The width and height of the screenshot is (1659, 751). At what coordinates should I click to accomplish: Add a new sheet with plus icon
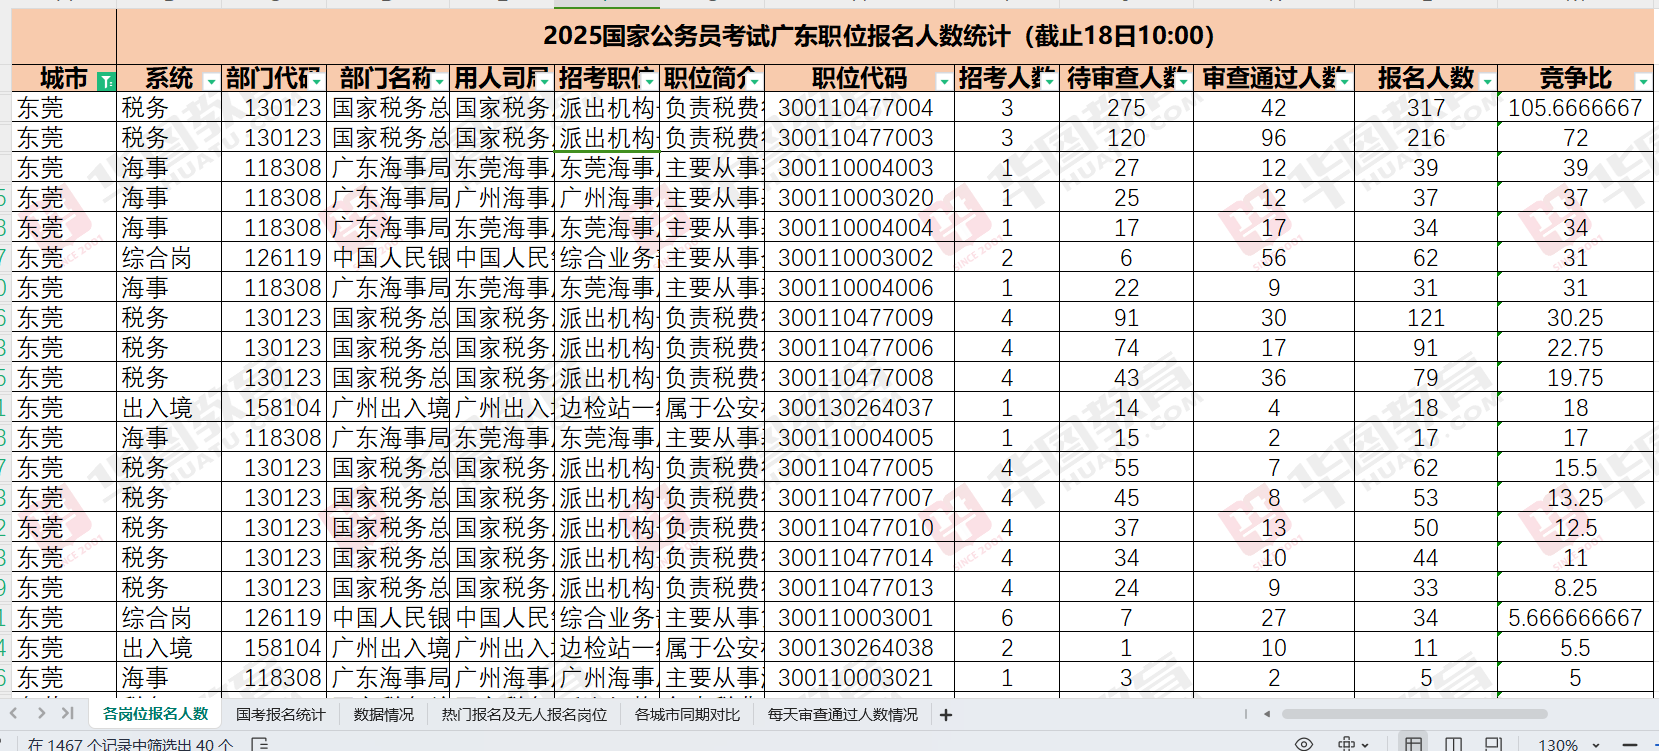point(946,715)
